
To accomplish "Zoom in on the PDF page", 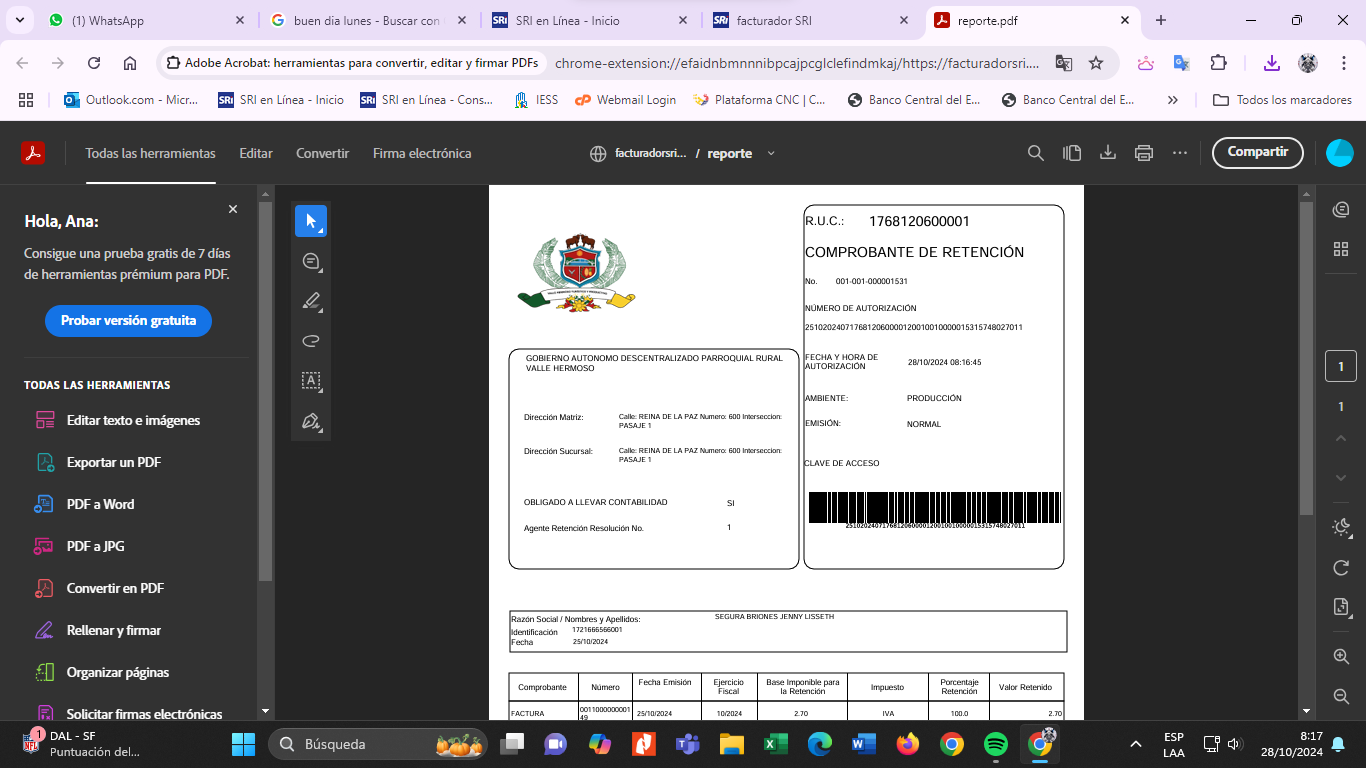I will [x=1341, y=656].
